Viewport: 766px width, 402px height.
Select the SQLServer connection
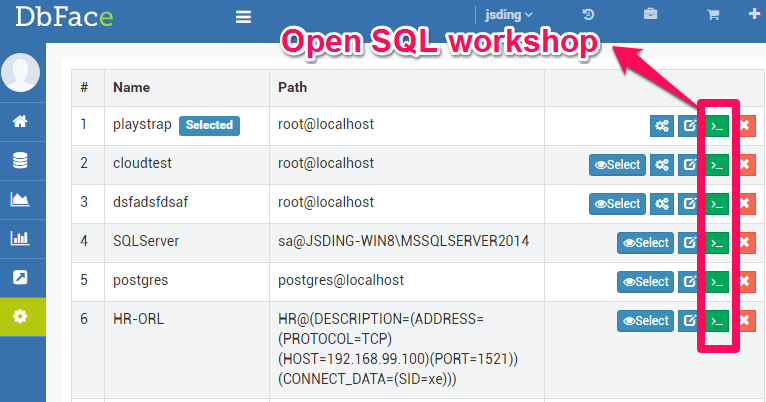[645, 243]
